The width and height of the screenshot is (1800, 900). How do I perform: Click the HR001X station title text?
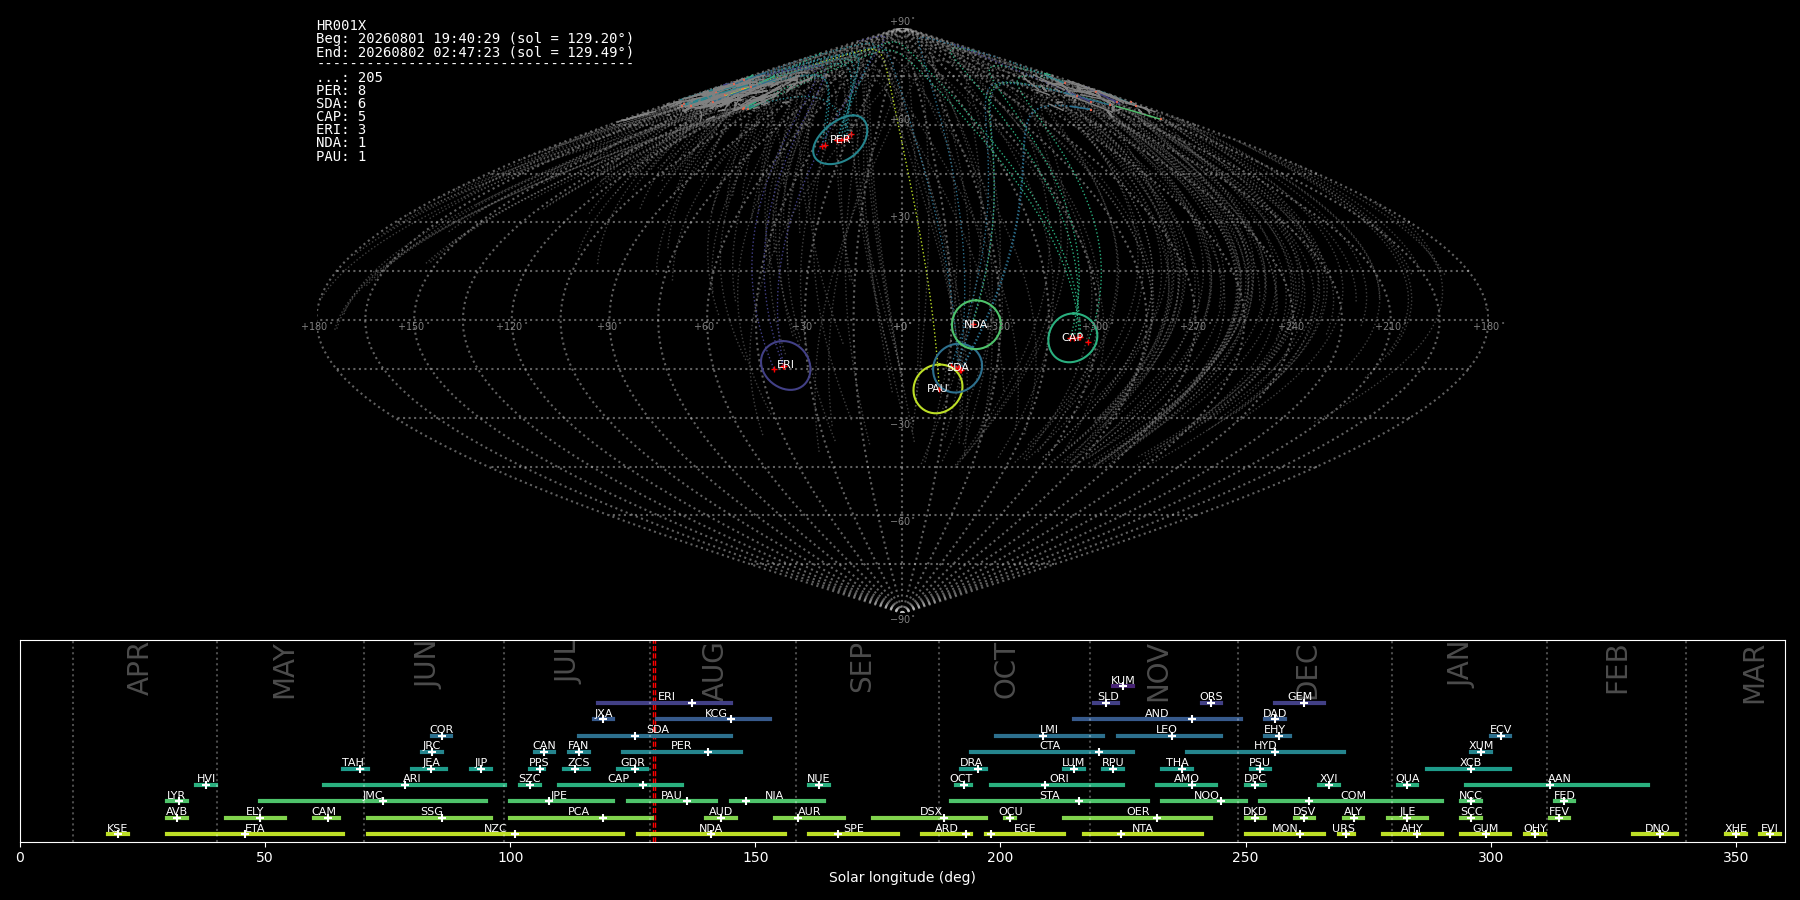click(x=341, y=25)
